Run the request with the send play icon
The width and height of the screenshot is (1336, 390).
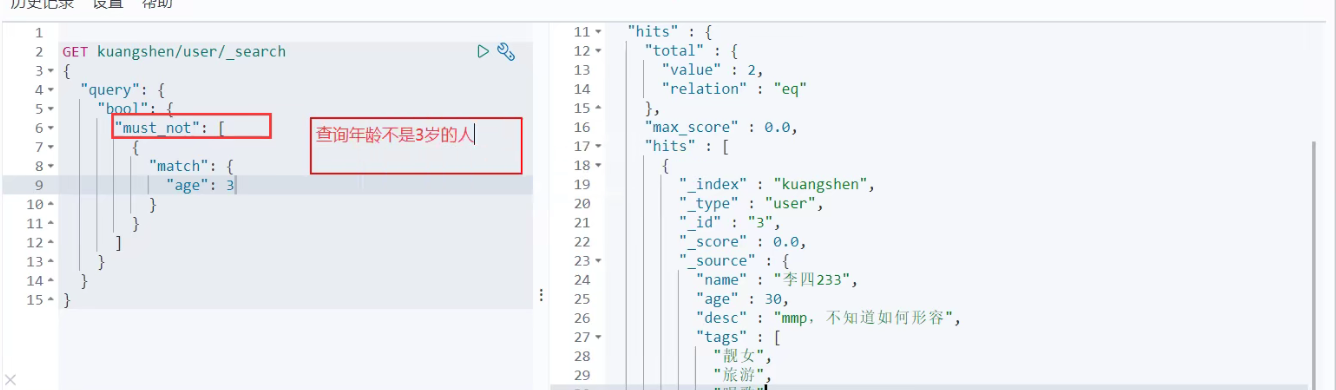point(483,51)
